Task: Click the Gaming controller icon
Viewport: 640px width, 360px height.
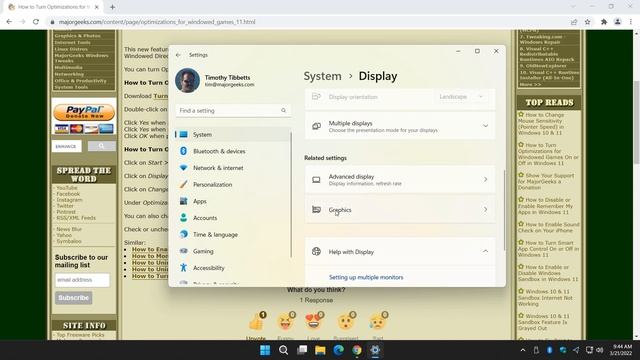Action: (x=184, y=251)
